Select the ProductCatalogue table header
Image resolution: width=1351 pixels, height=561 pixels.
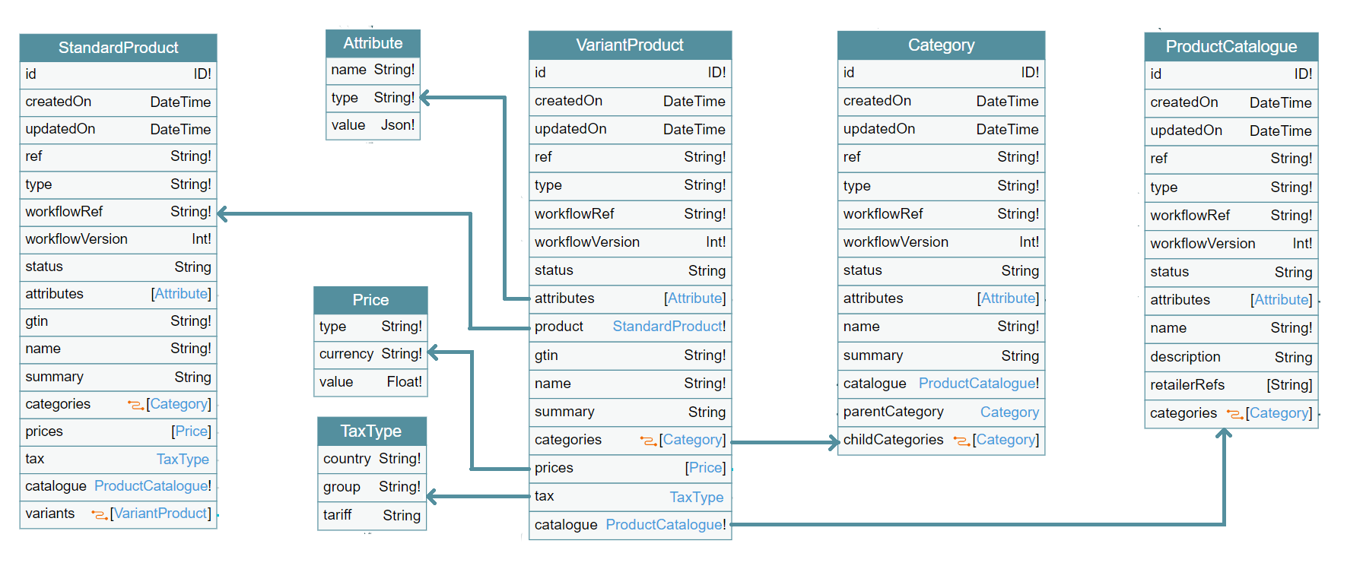[x=1231, y=47]
